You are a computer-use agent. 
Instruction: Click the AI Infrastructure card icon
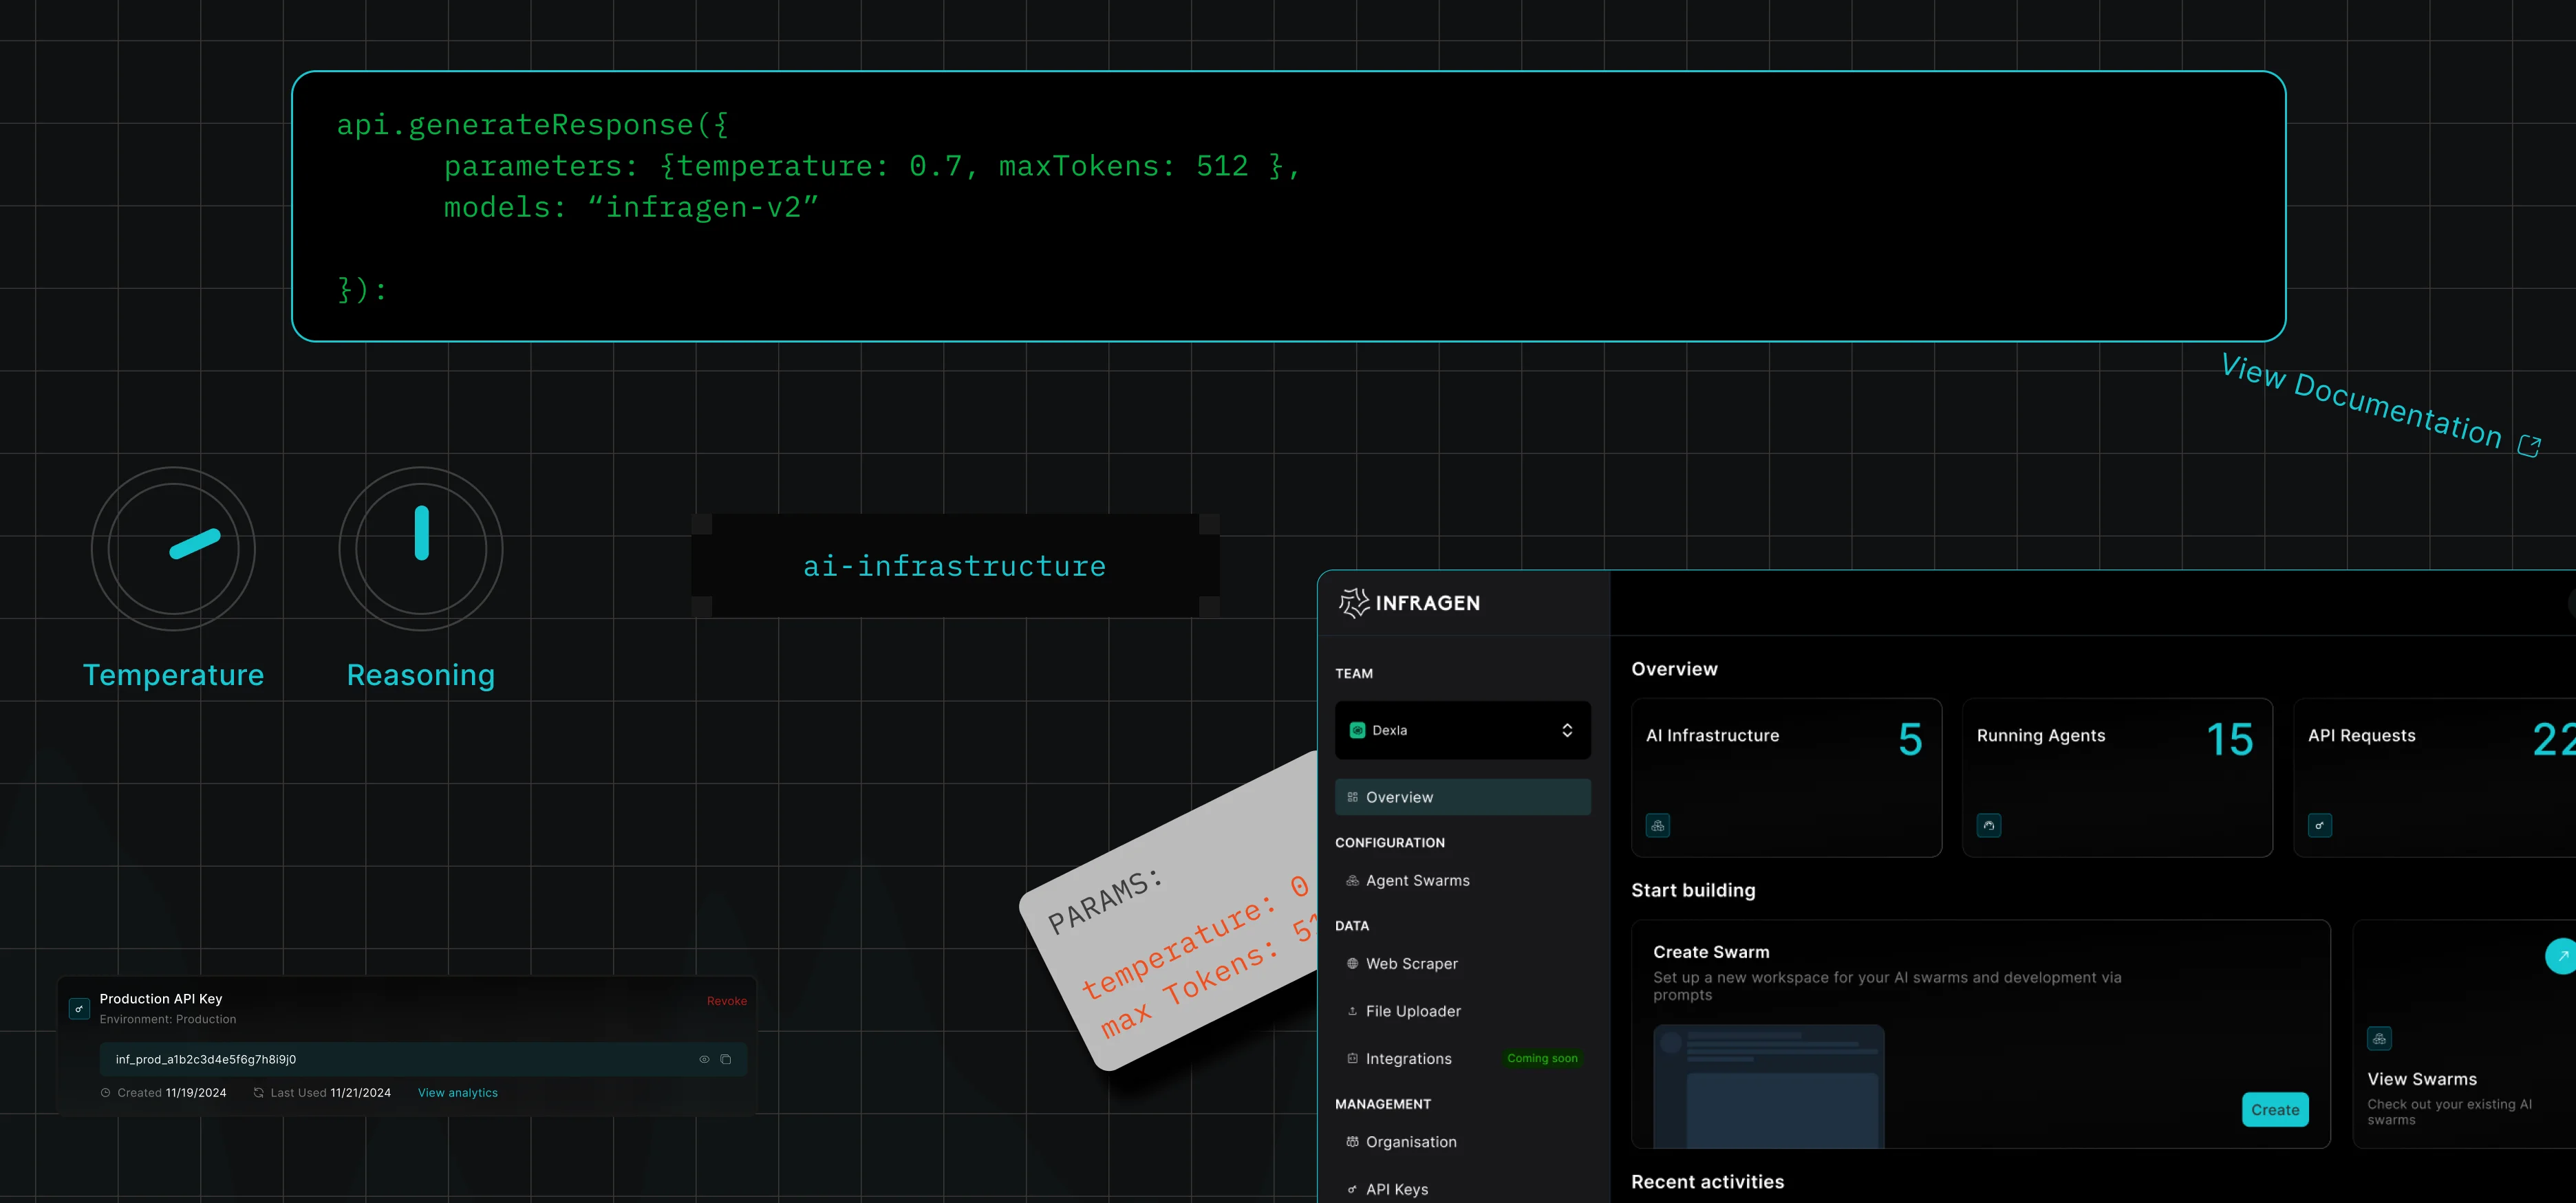coord(1657,825)
